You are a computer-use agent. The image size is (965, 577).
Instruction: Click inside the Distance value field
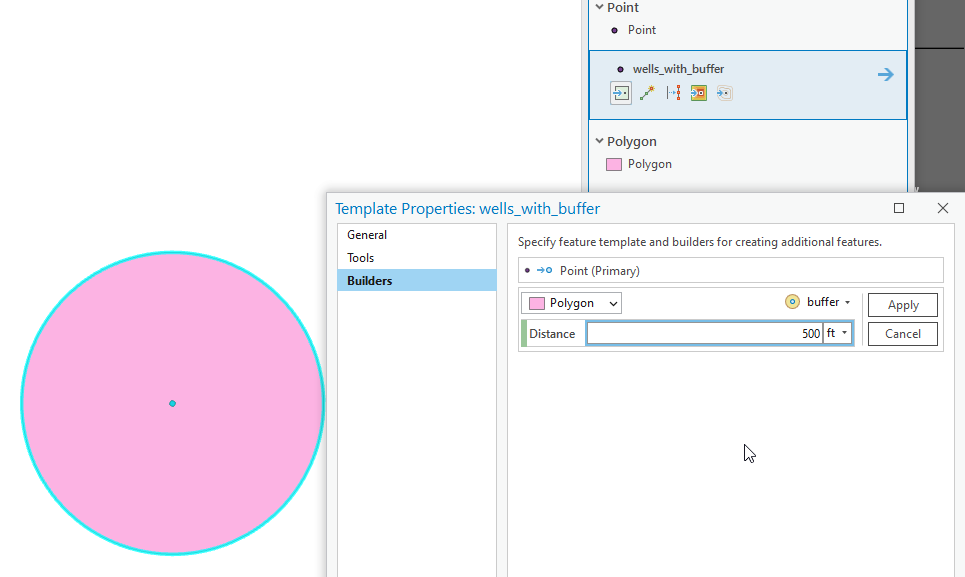pyautogui.click(x=720, y=333)
